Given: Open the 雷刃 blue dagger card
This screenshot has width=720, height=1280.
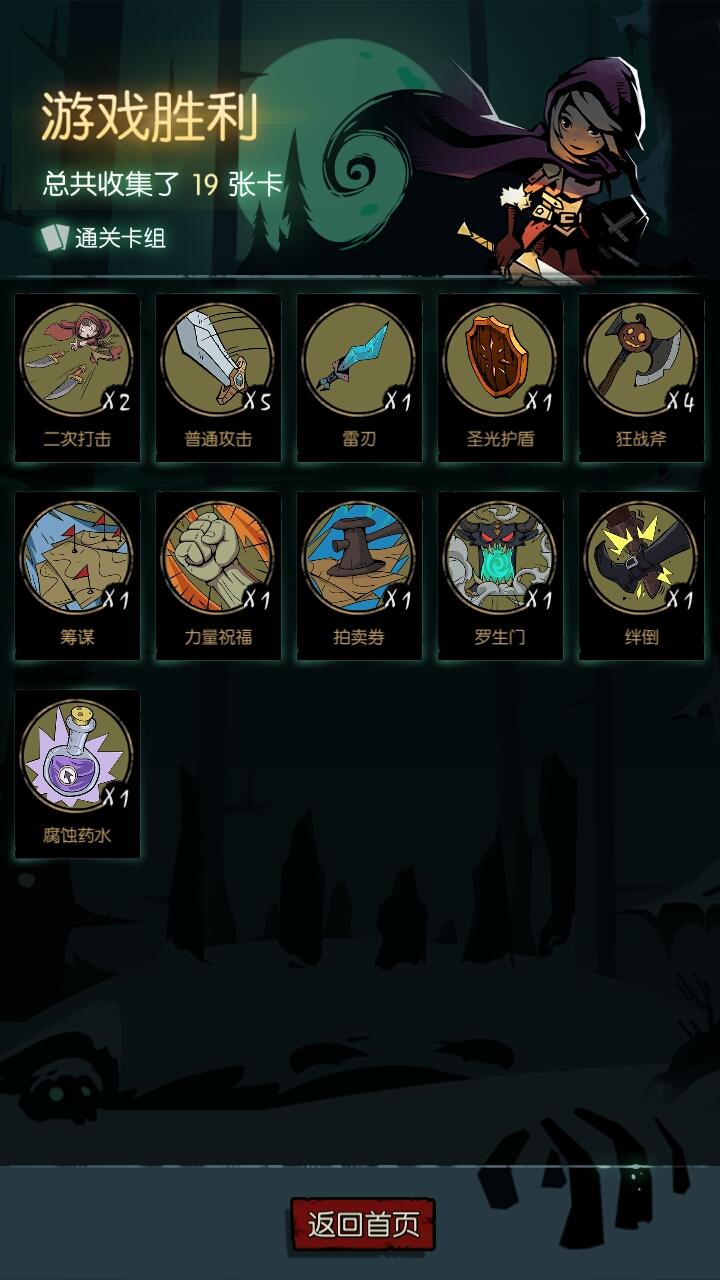Looking at the screenshot, I should pyautogui.click(x=360, y=377).
